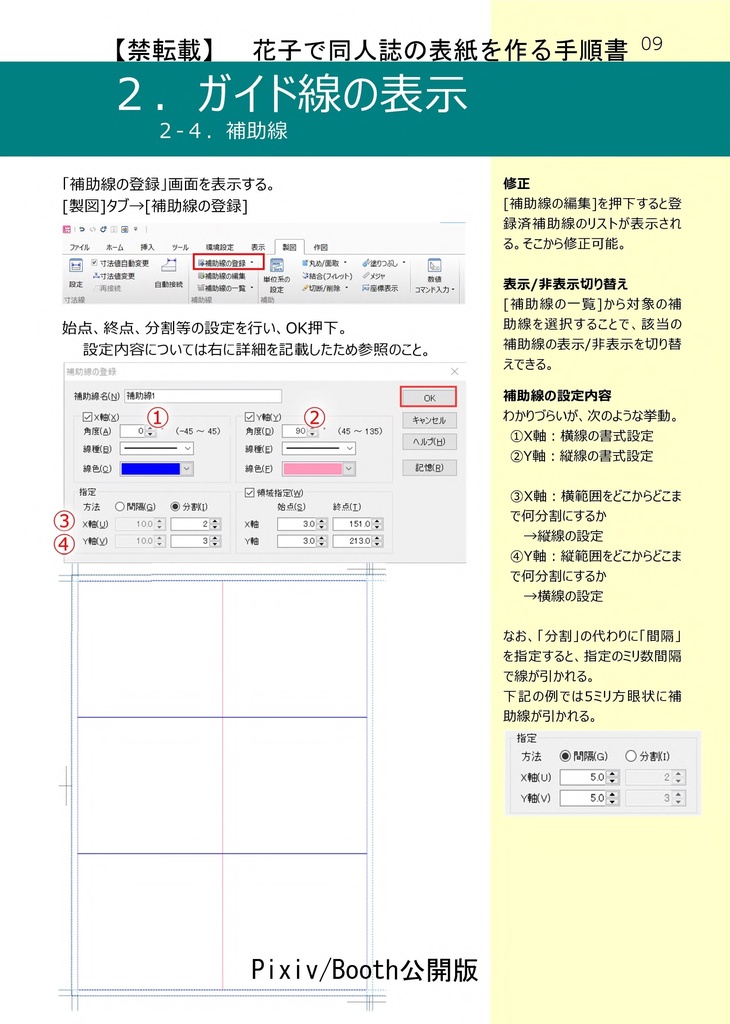Pick the pink 線色(F) color swatch
This screenshot has width=730, height=1024.
312,468
